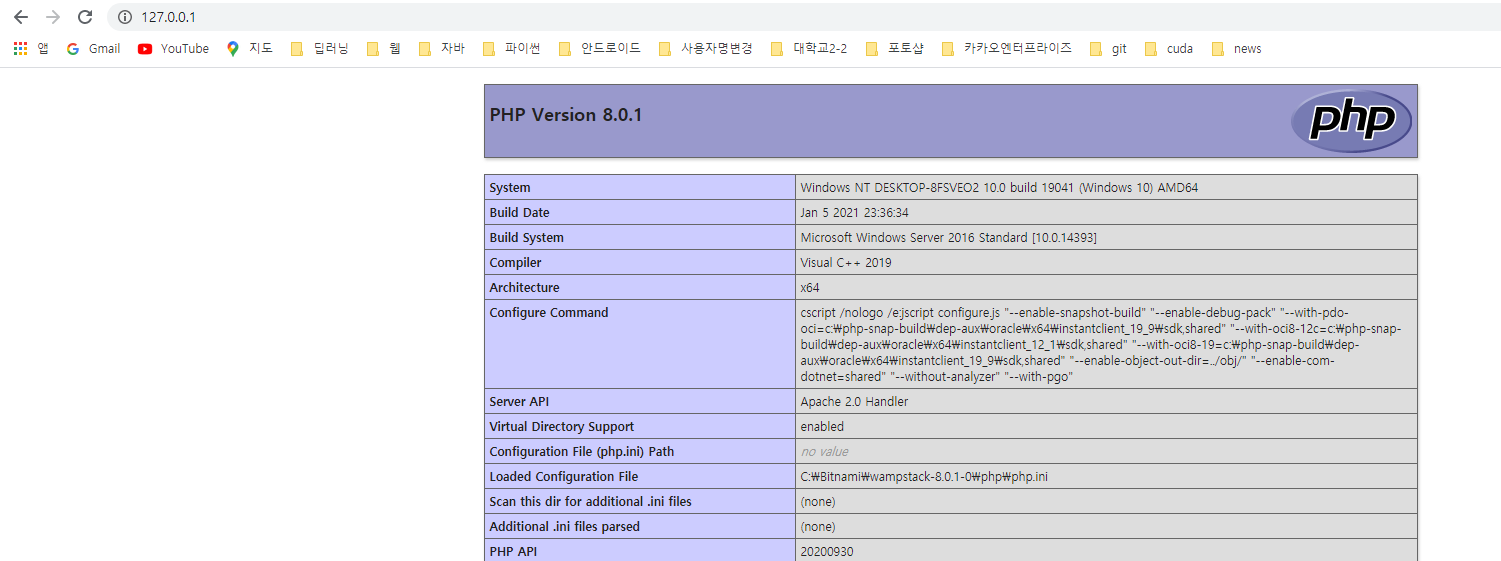Click the PHP API label

pos(513,552)
